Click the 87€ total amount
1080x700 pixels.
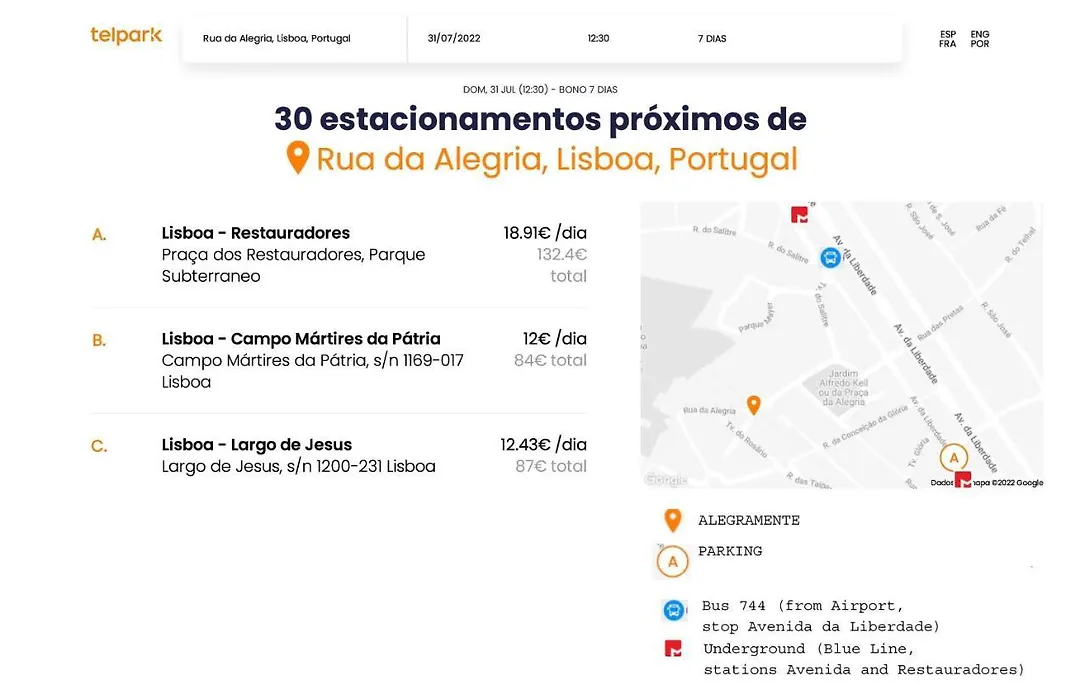(551, 466)
